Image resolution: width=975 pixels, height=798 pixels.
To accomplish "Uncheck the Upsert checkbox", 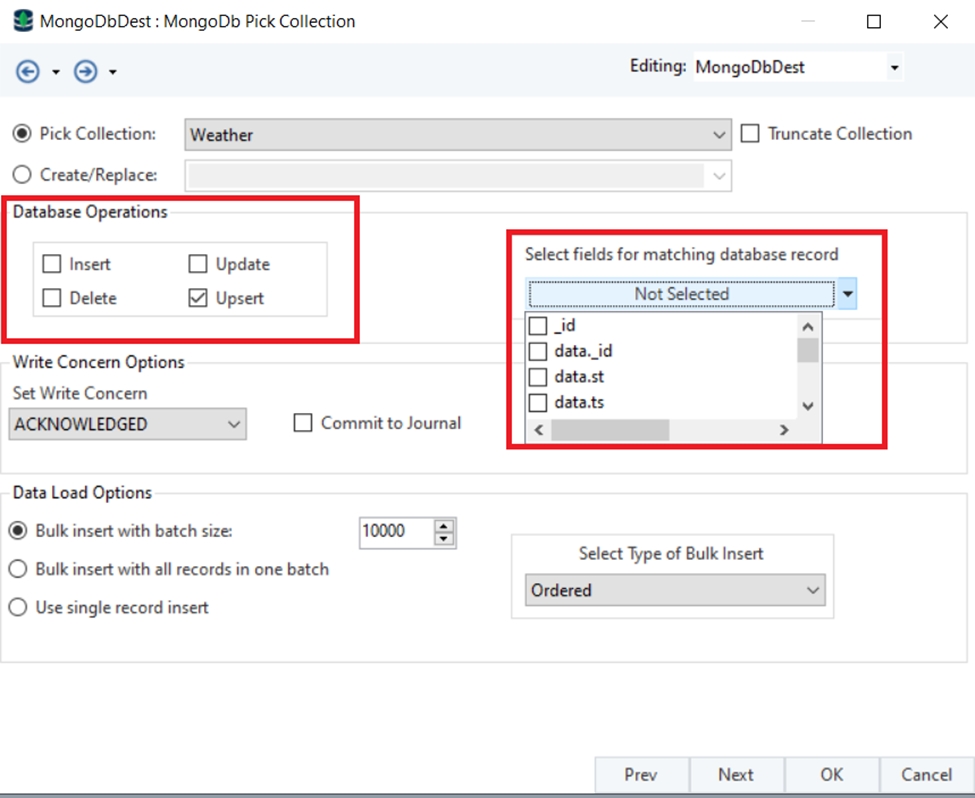I will [x=198, y=298].
